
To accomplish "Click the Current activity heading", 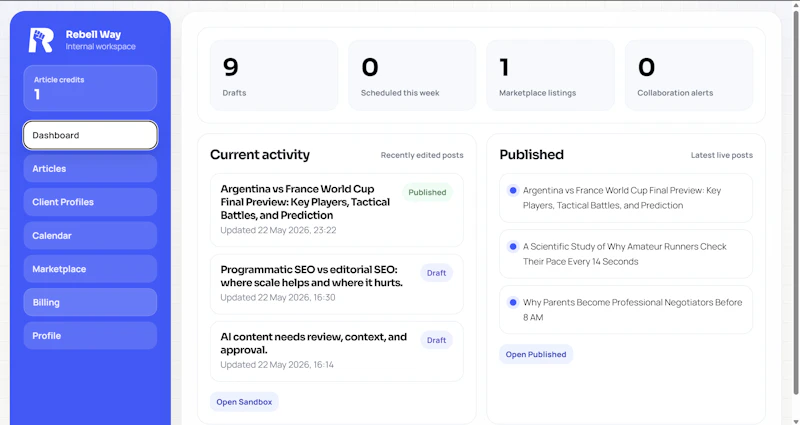I will (260, 155).
